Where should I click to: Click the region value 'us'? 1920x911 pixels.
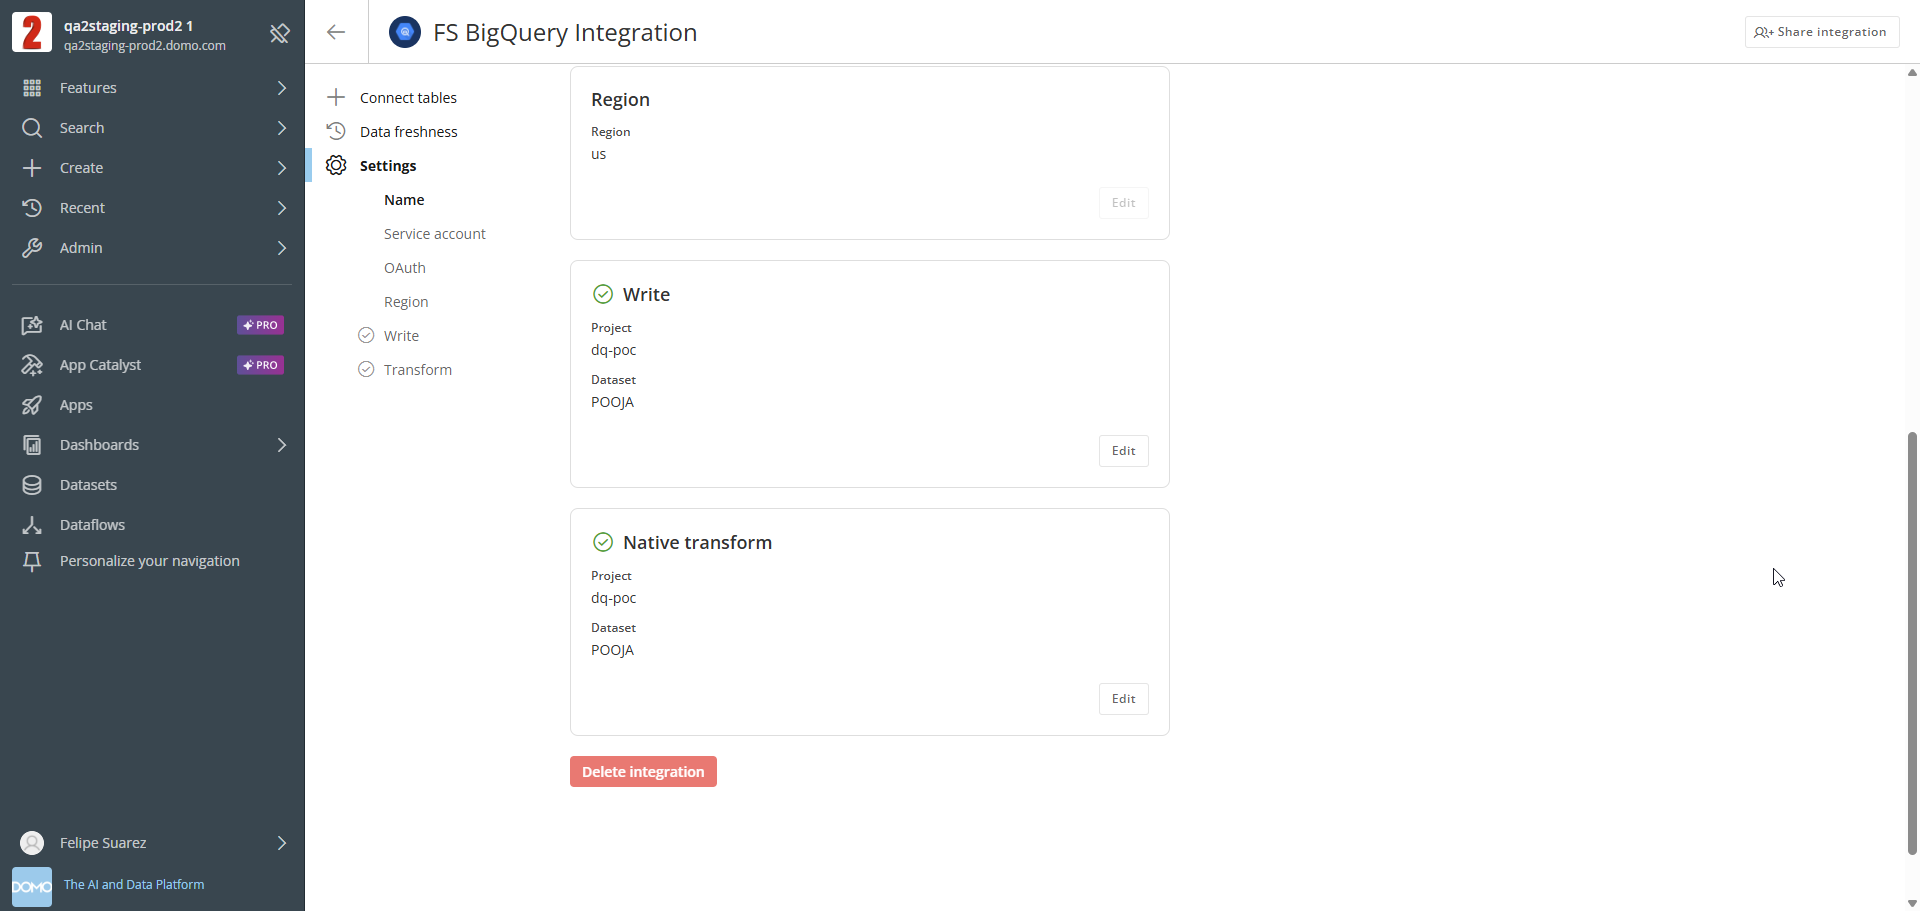(598, 154)
